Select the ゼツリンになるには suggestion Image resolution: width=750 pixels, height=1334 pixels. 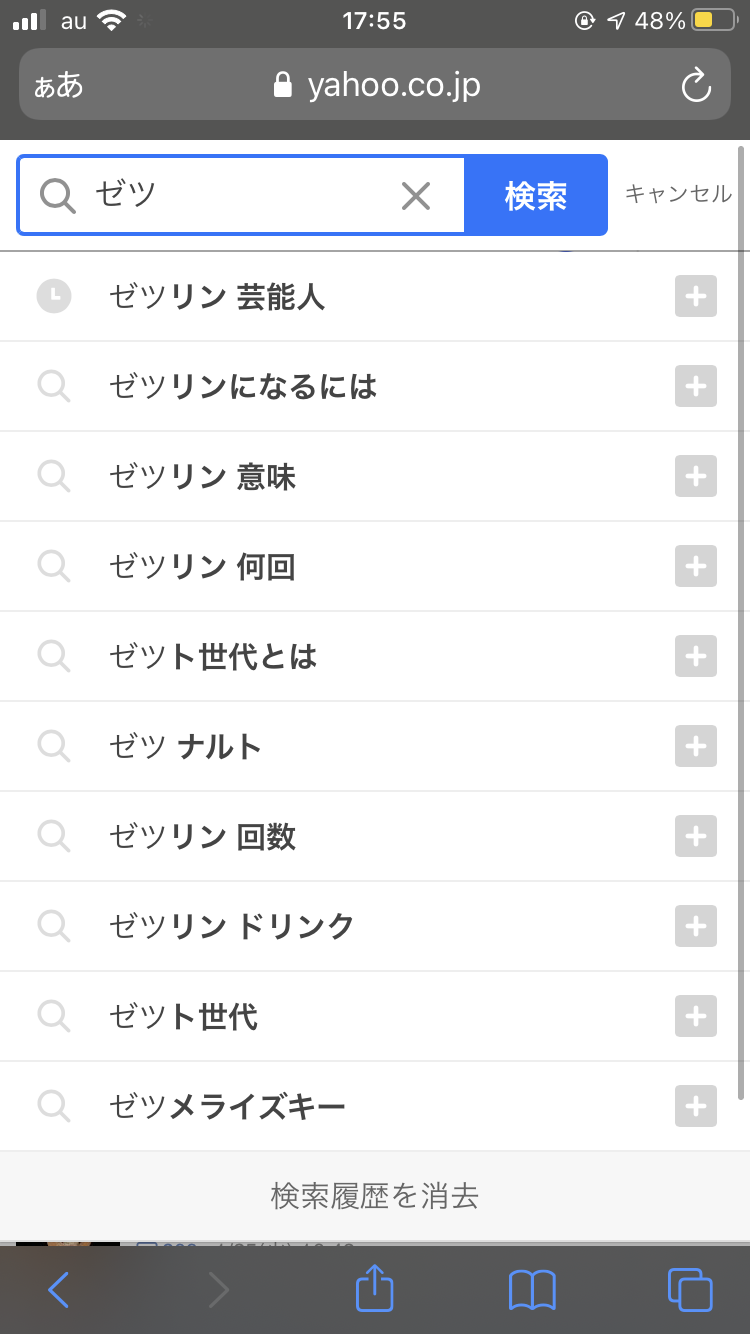tap(243, 386)
